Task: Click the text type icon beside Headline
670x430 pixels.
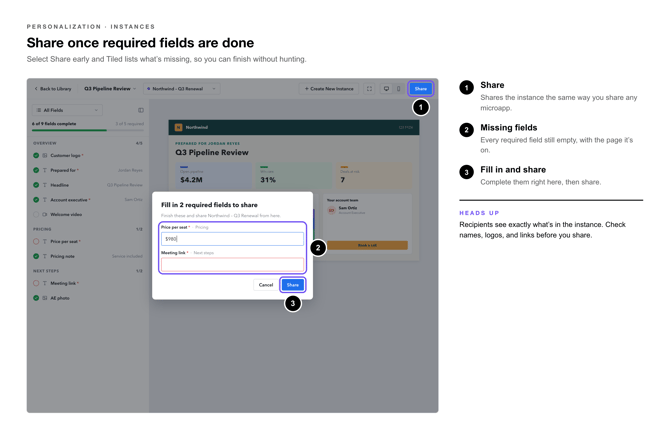Action: (44, 185)
